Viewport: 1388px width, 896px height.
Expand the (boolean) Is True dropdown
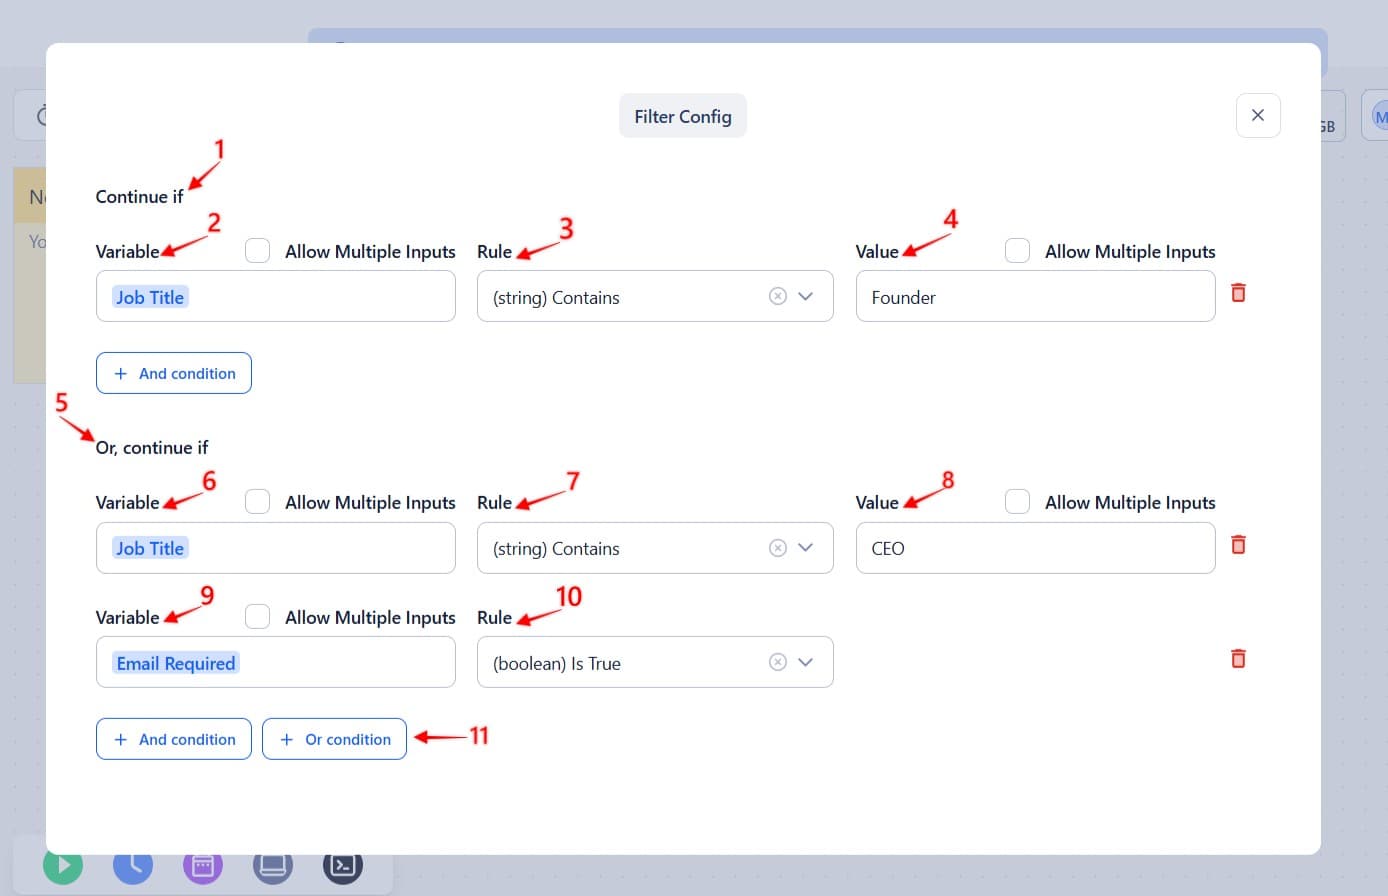(x=806, y=662)
